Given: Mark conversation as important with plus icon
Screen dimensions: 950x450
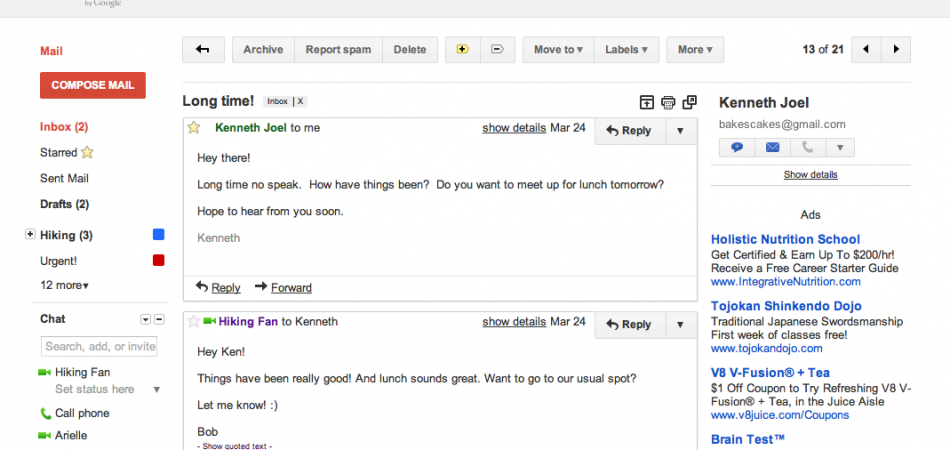Looking at the screenshot, I should [x=462, y=50].
